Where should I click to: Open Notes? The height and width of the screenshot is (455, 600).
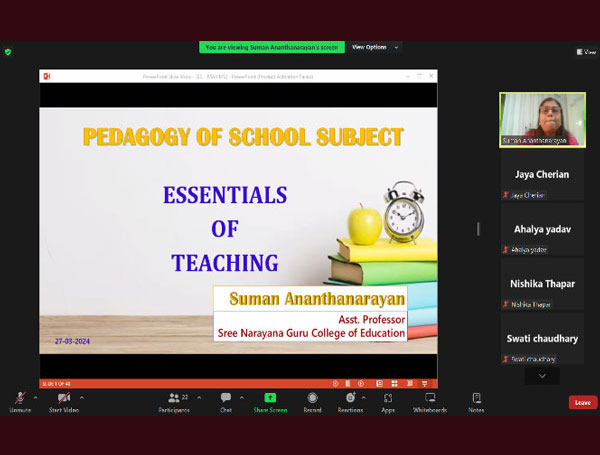tap(476, 402)
